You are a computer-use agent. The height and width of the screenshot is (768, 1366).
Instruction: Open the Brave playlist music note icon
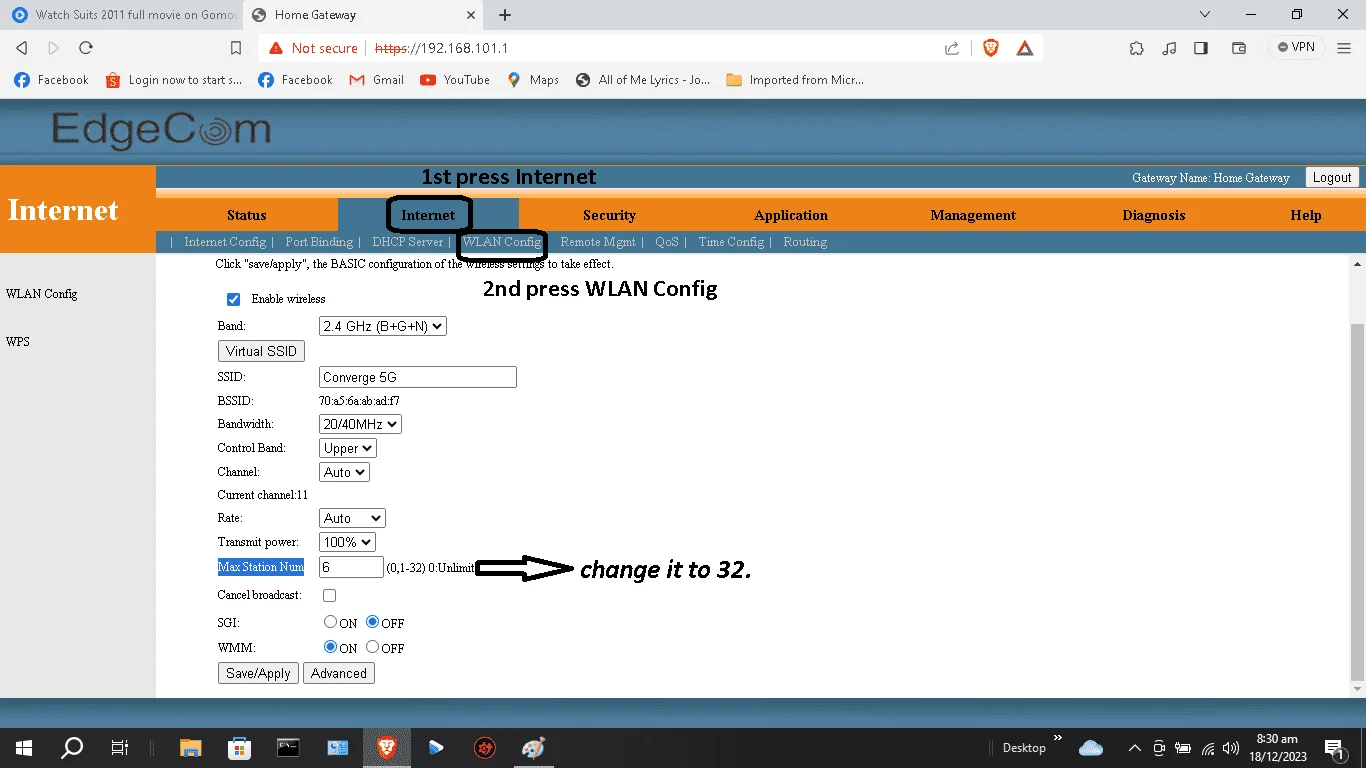tap(1169, 48)
